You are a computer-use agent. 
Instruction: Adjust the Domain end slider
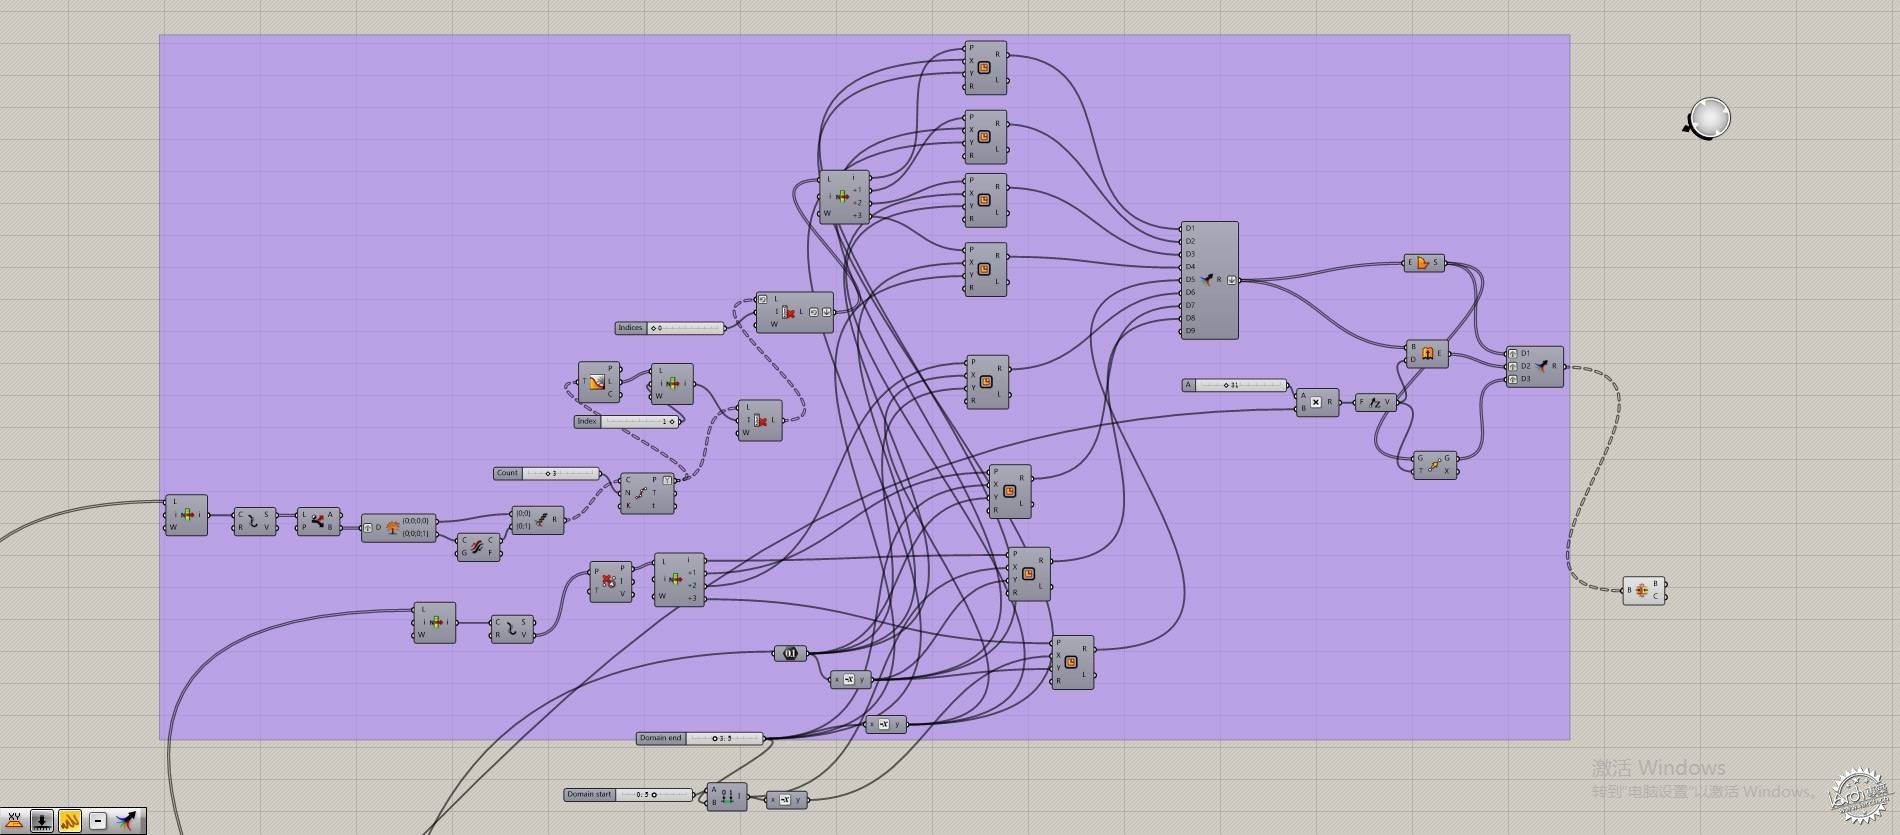click(x=699, y=738)
